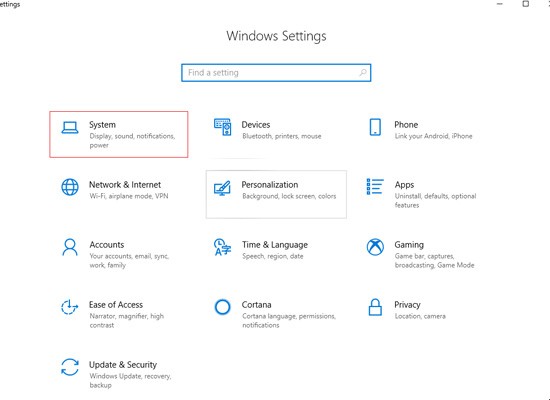Select the Privacy padlock icon
The height and width of the screenshot is (400, 550).
[375, 307]
